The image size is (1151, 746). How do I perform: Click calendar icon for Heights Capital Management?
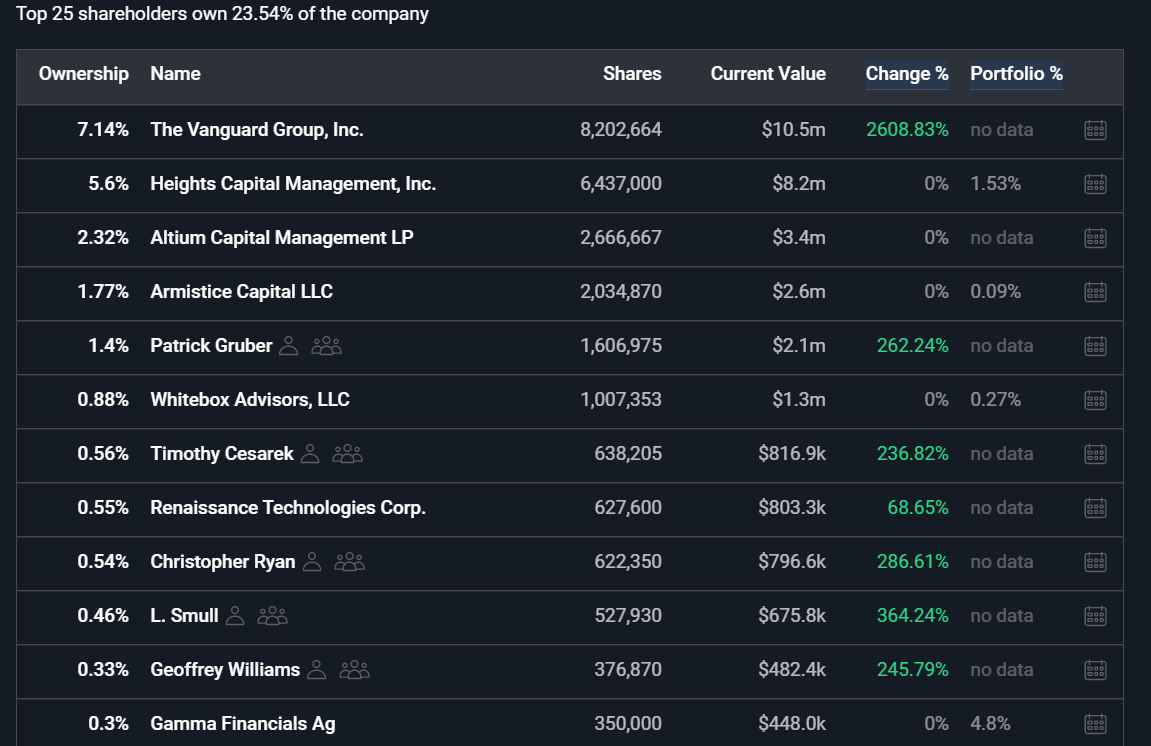pos(1095,184)
